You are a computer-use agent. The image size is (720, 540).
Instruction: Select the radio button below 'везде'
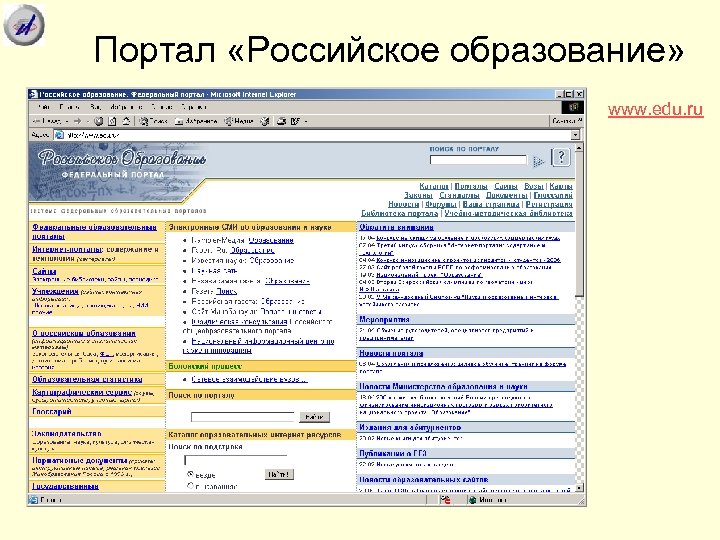click(190, 485)
